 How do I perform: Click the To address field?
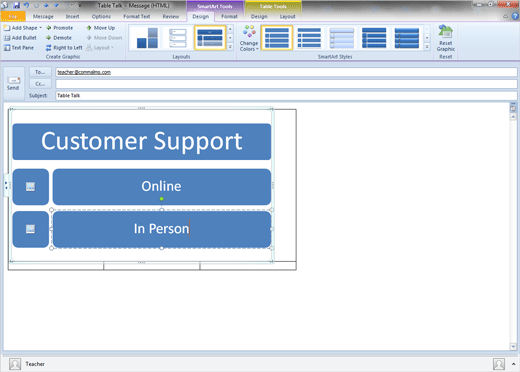[286, 72]
